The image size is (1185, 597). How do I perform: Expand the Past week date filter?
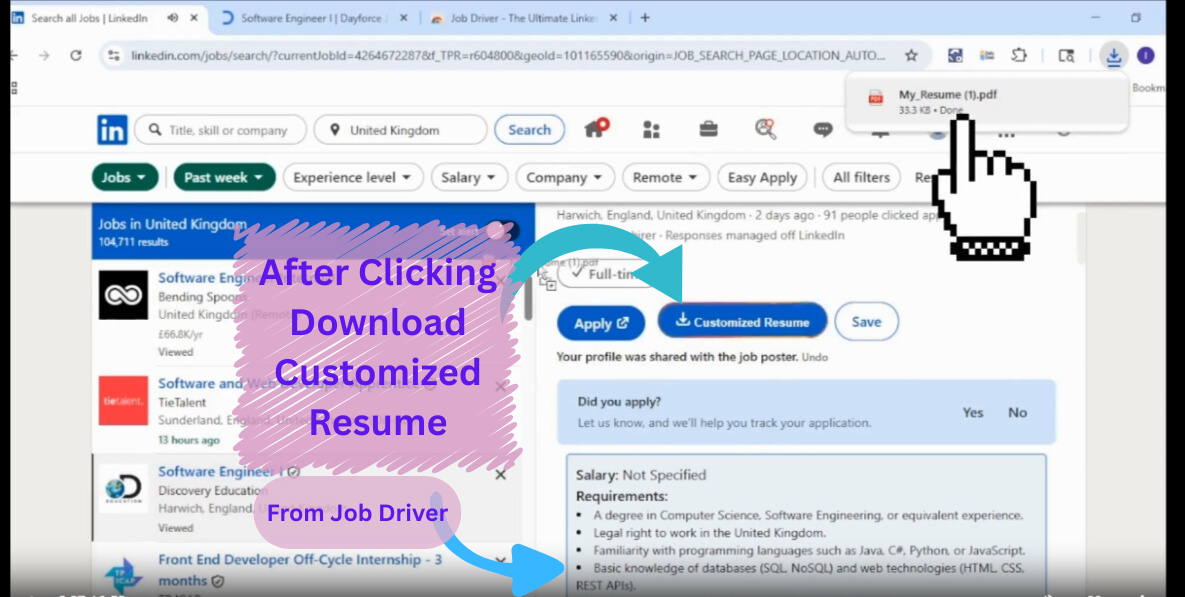pos(224,177)
